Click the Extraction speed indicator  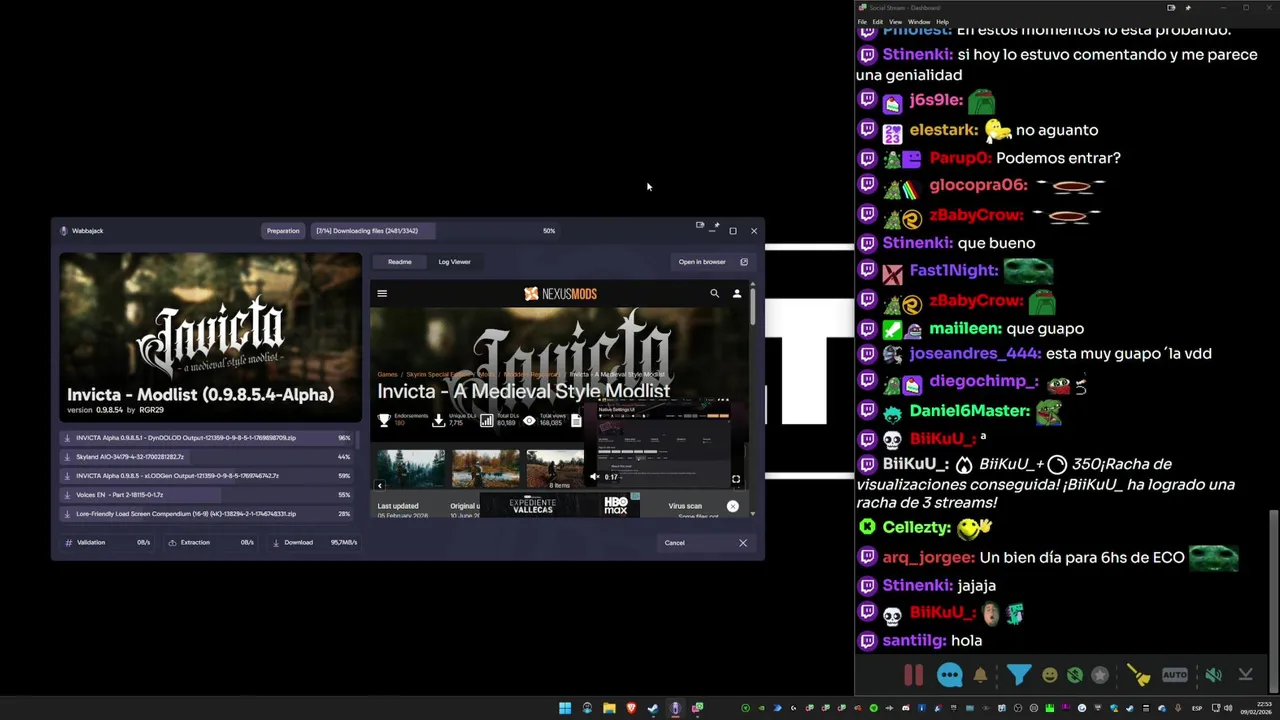point(211,543)
